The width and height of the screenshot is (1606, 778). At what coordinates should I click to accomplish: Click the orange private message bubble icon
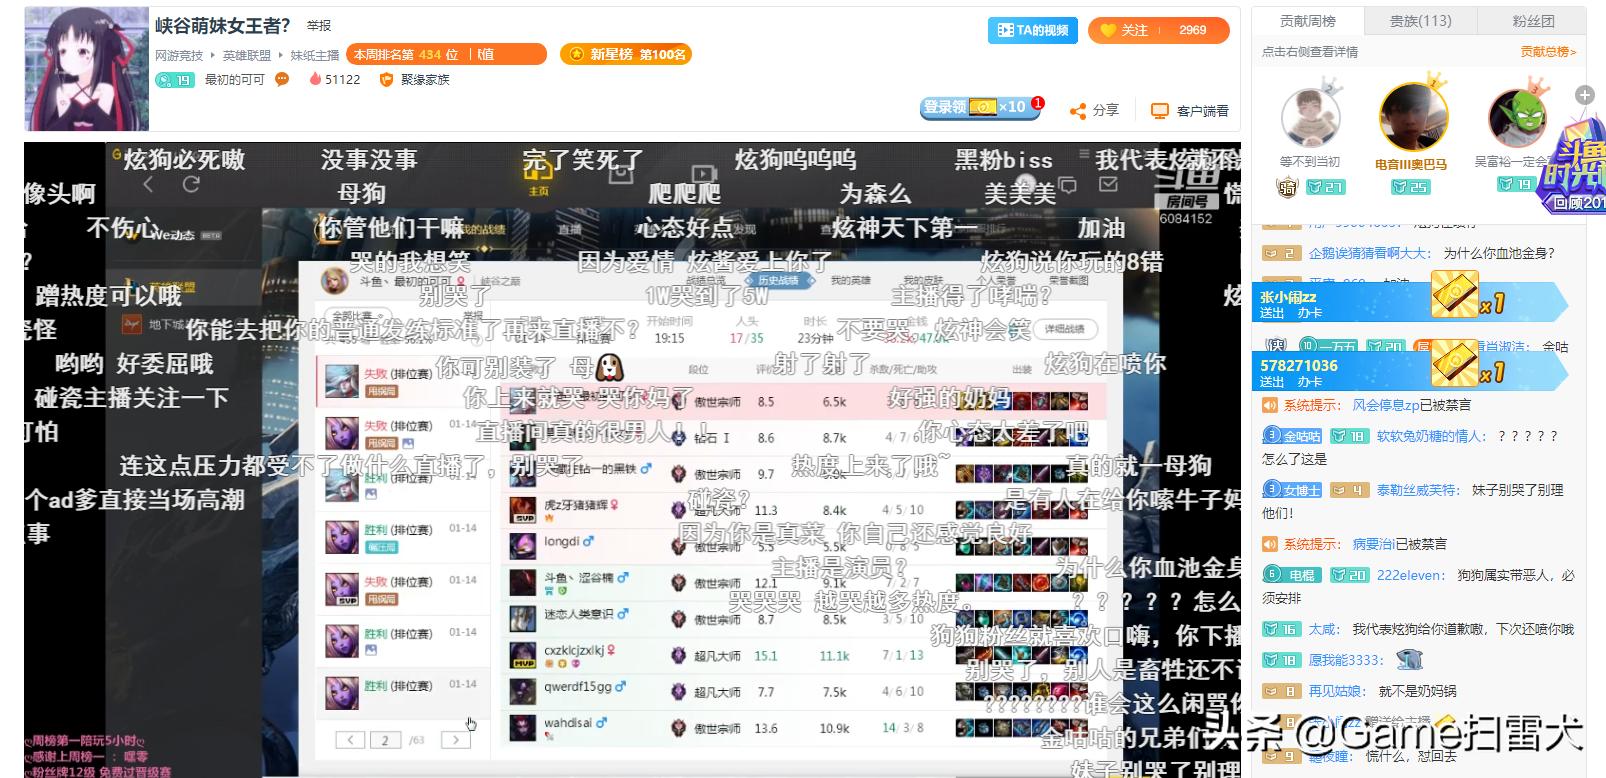[x=282, y=79]
